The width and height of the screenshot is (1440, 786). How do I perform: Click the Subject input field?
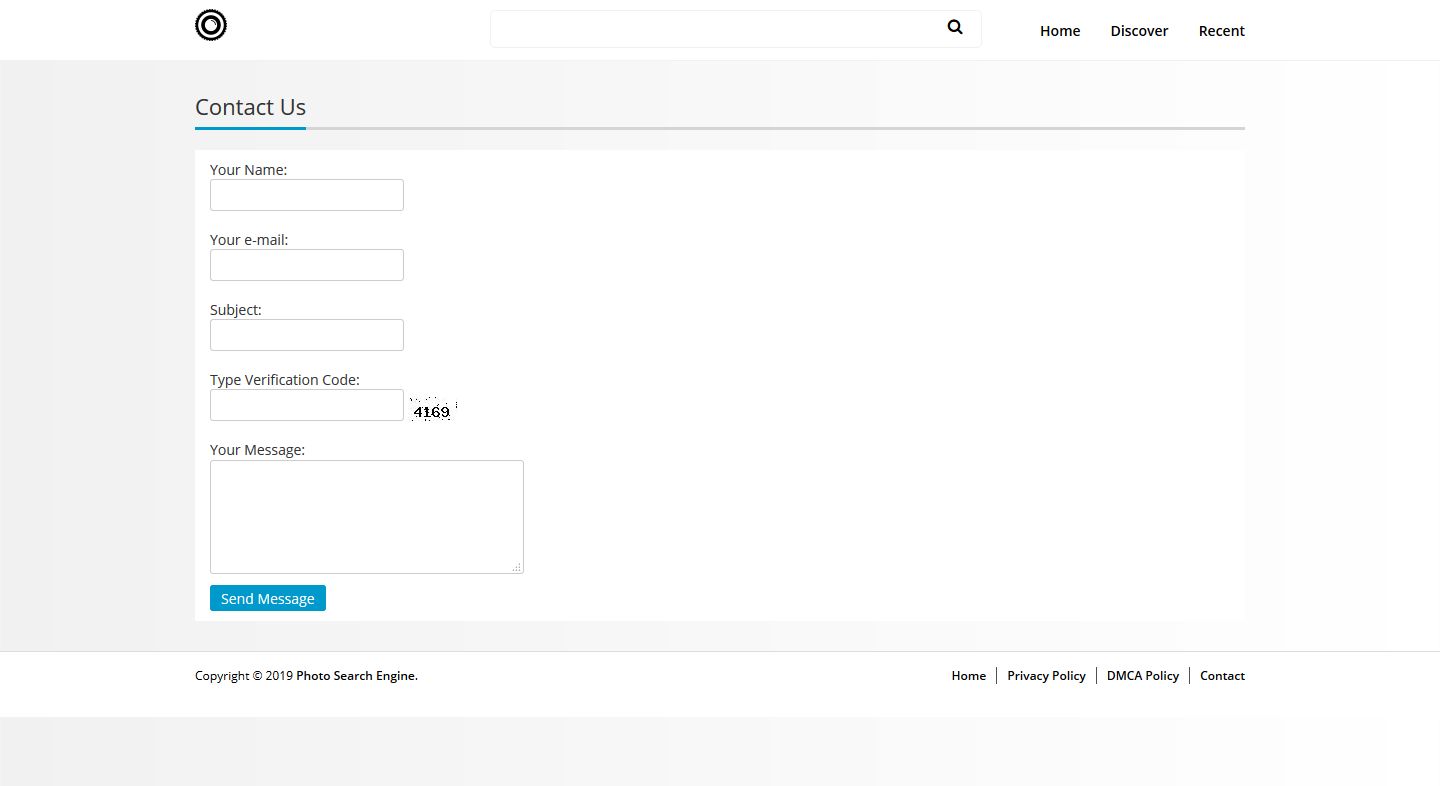pos(307,335)
